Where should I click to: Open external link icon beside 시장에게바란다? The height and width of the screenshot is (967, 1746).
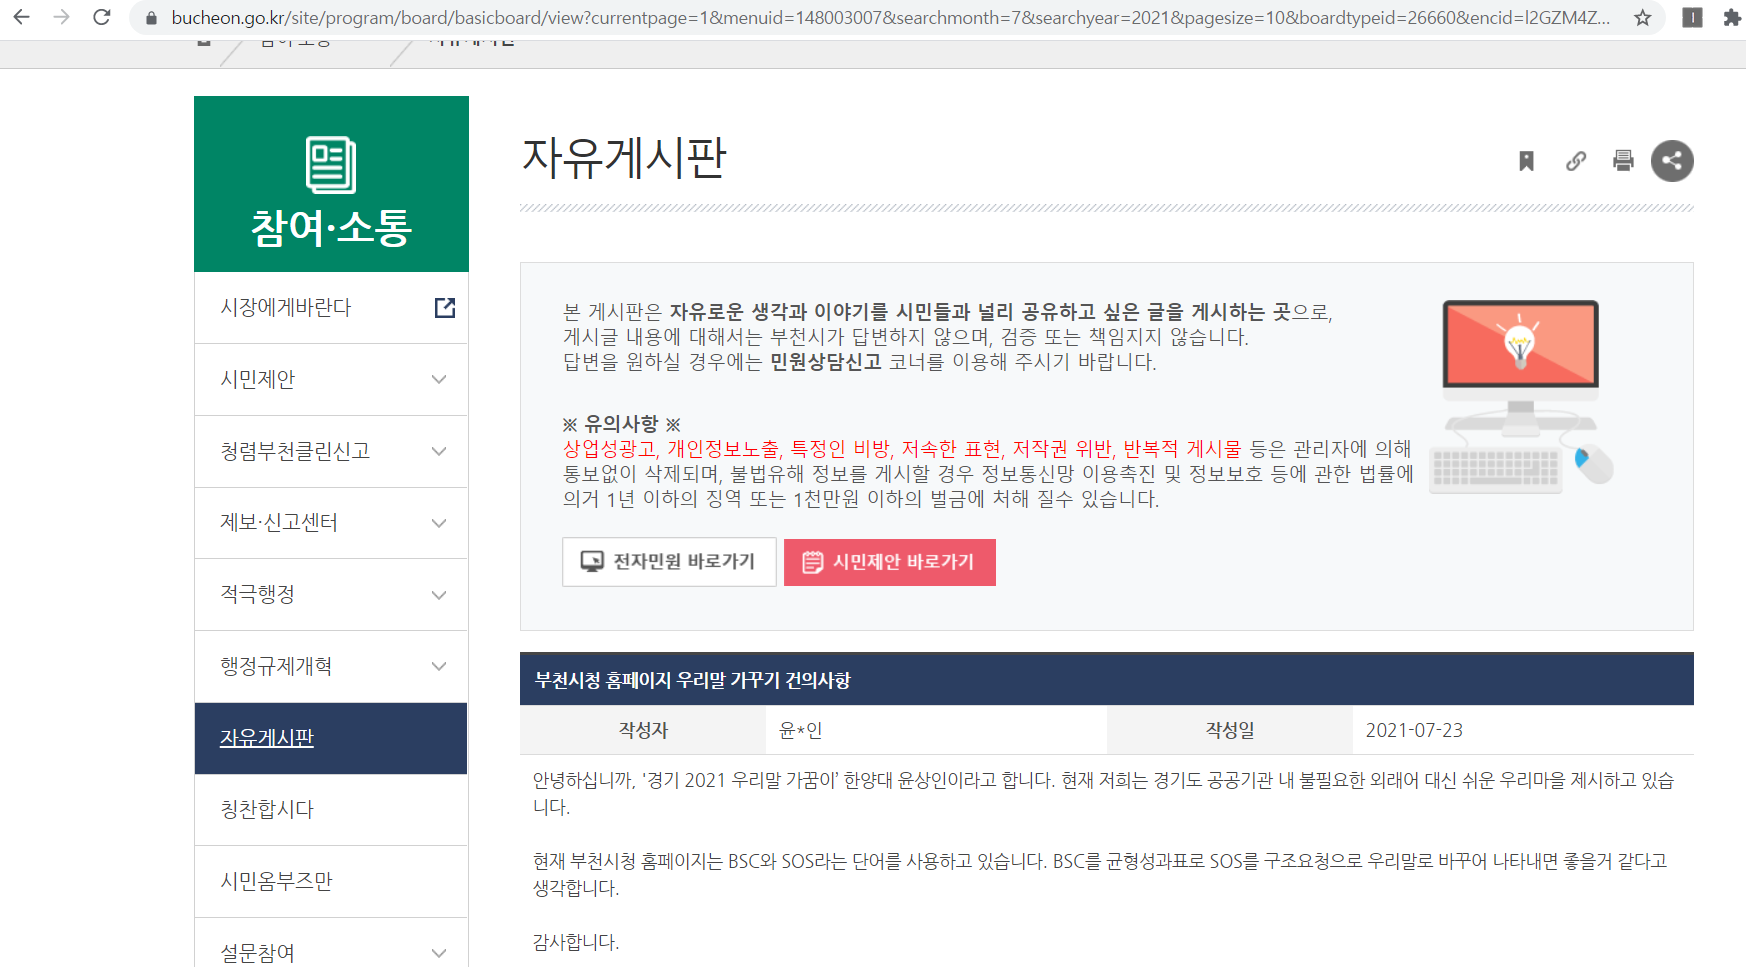(x=445, y=308)
